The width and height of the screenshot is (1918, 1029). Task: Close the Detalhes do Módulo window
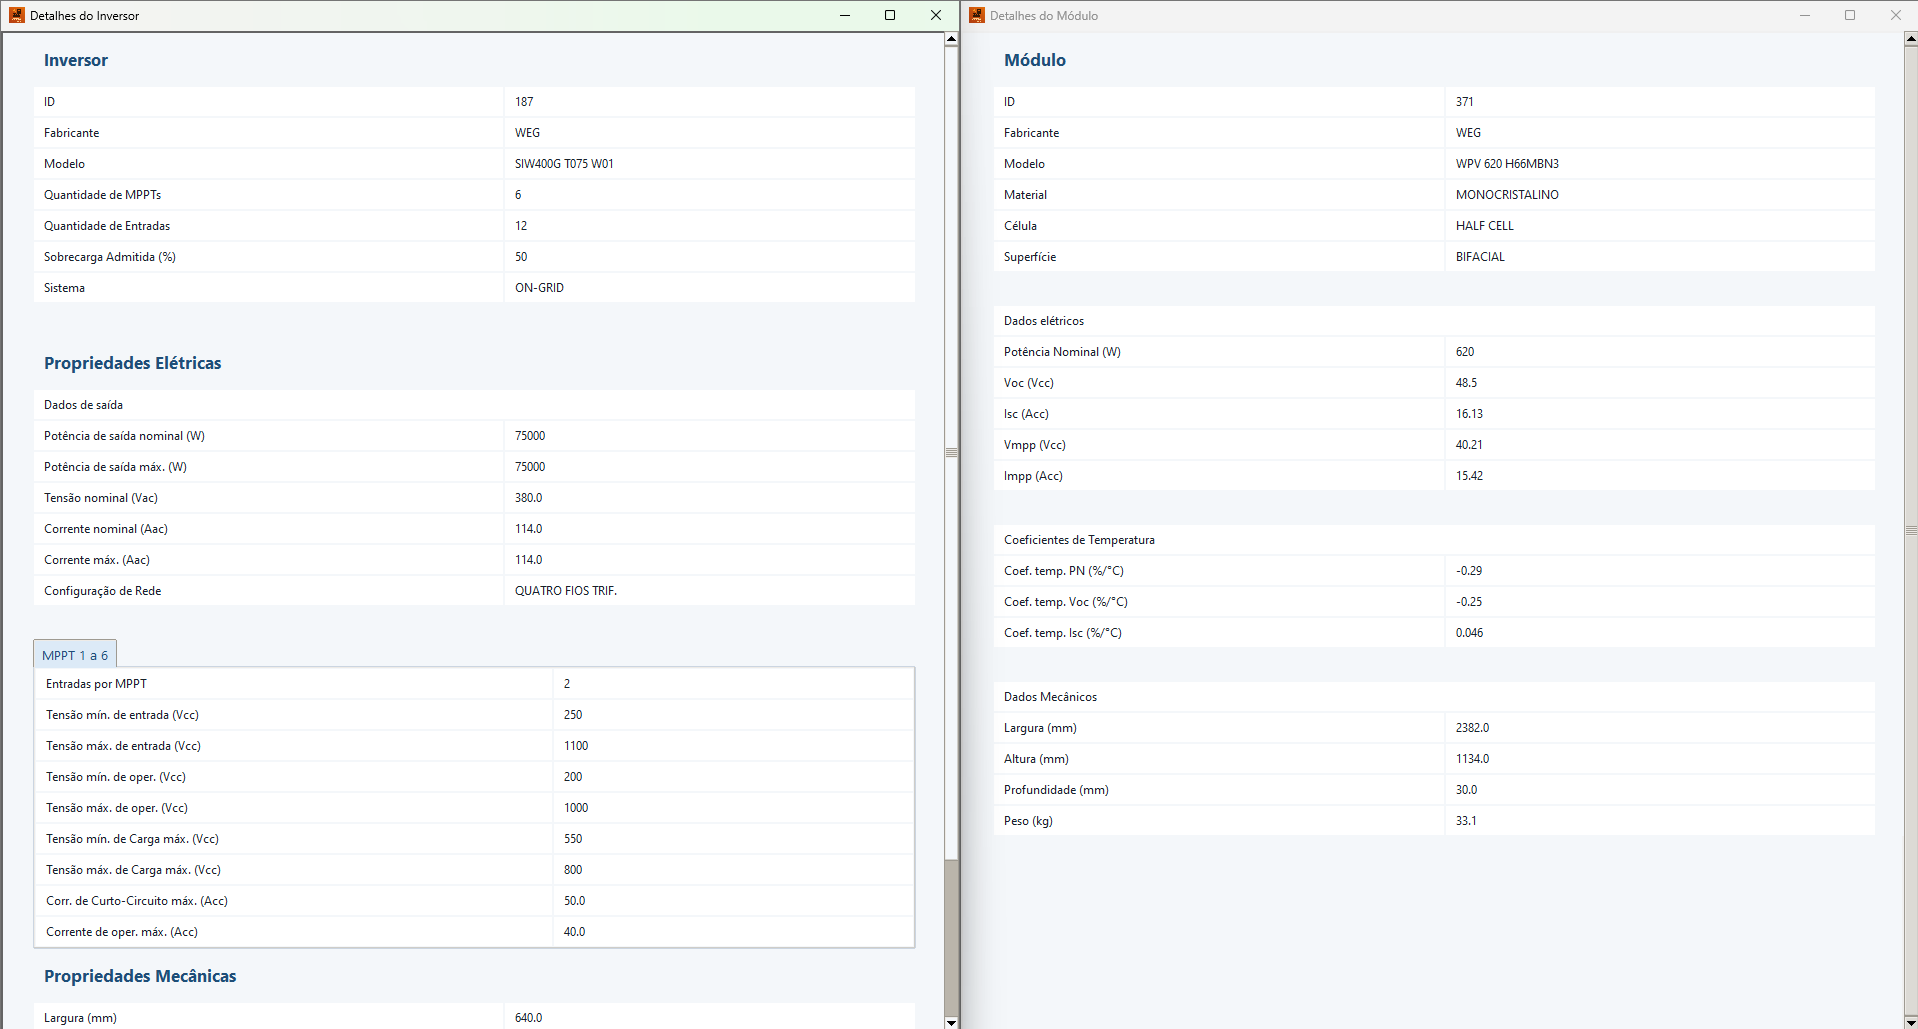click(x=1895, y=15)
